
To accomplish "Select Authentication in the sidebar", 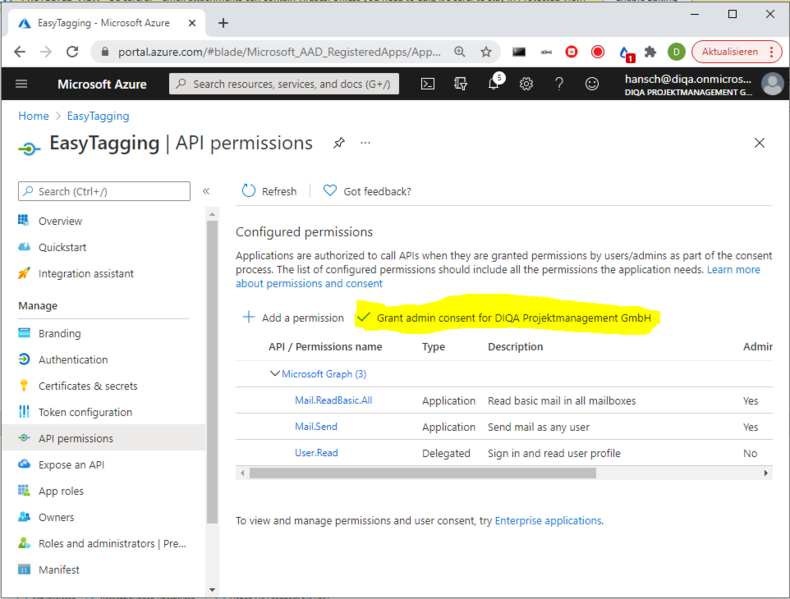I will pos(73,360).
